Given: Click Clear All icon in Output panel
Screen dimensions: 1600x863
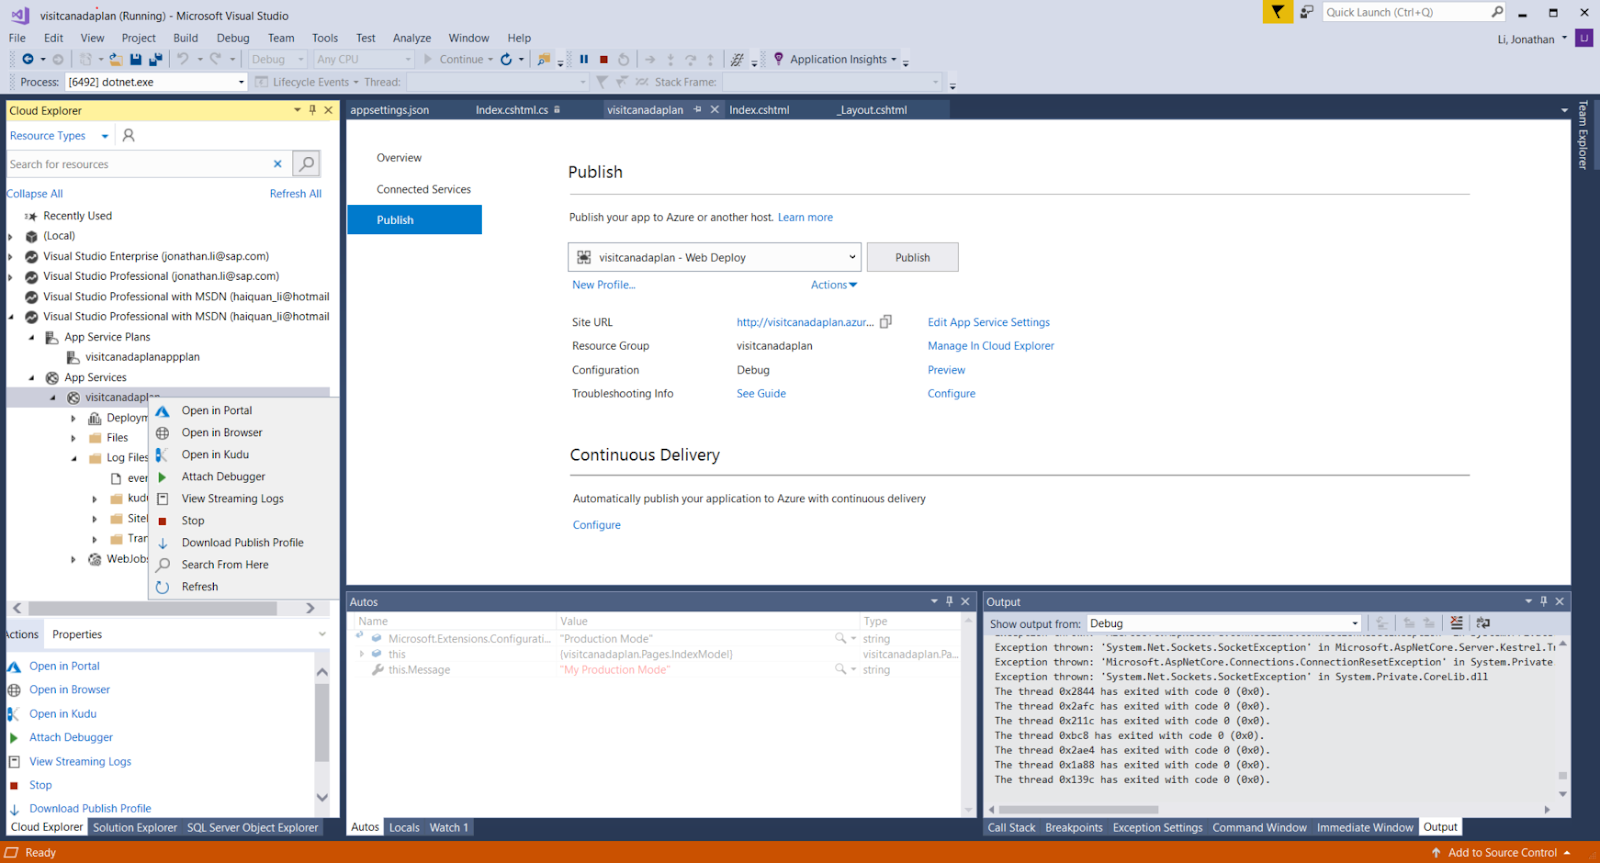Looking at the screenshot, I should coord(1456,623).
